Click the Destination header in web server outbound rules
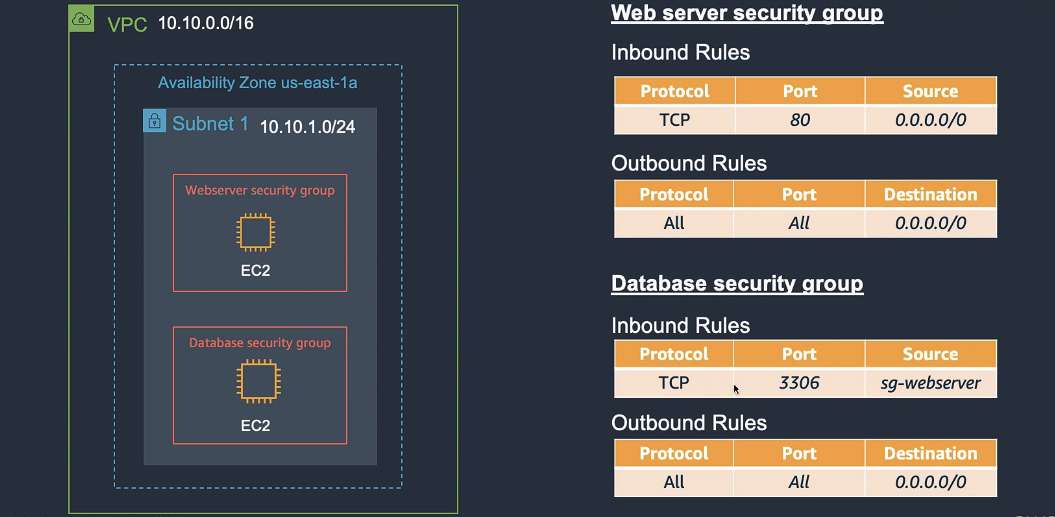 930,195
